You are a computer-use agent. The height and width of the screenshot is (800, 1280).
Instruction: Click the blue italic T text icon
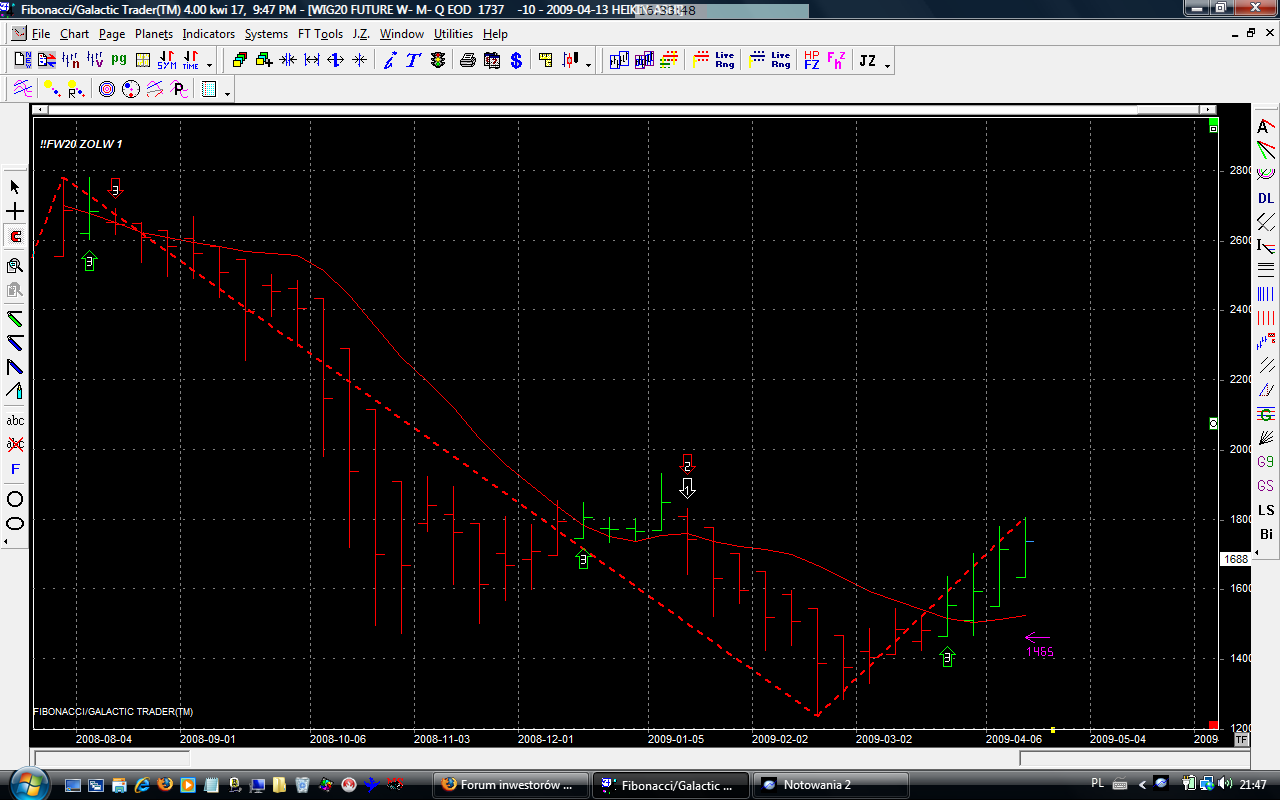click(413, 61)
